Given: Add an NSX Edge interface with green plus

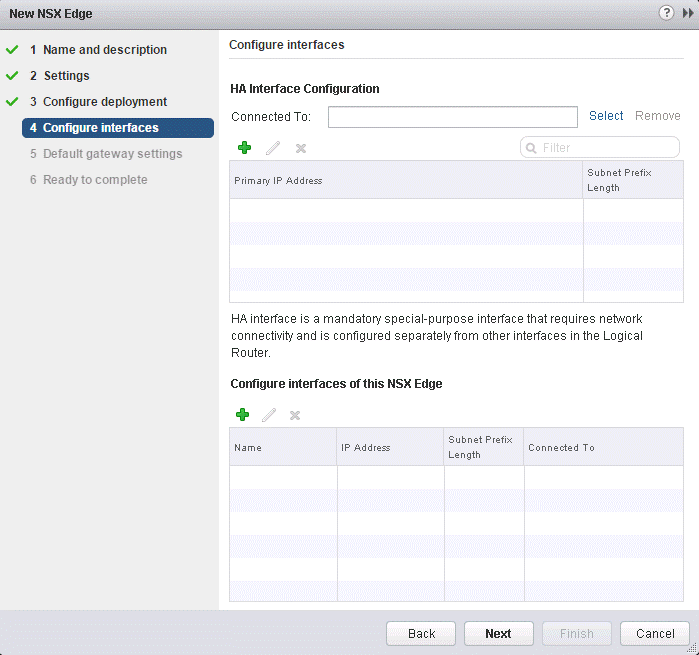Looking at the screenshot, I should coord(242,415).
